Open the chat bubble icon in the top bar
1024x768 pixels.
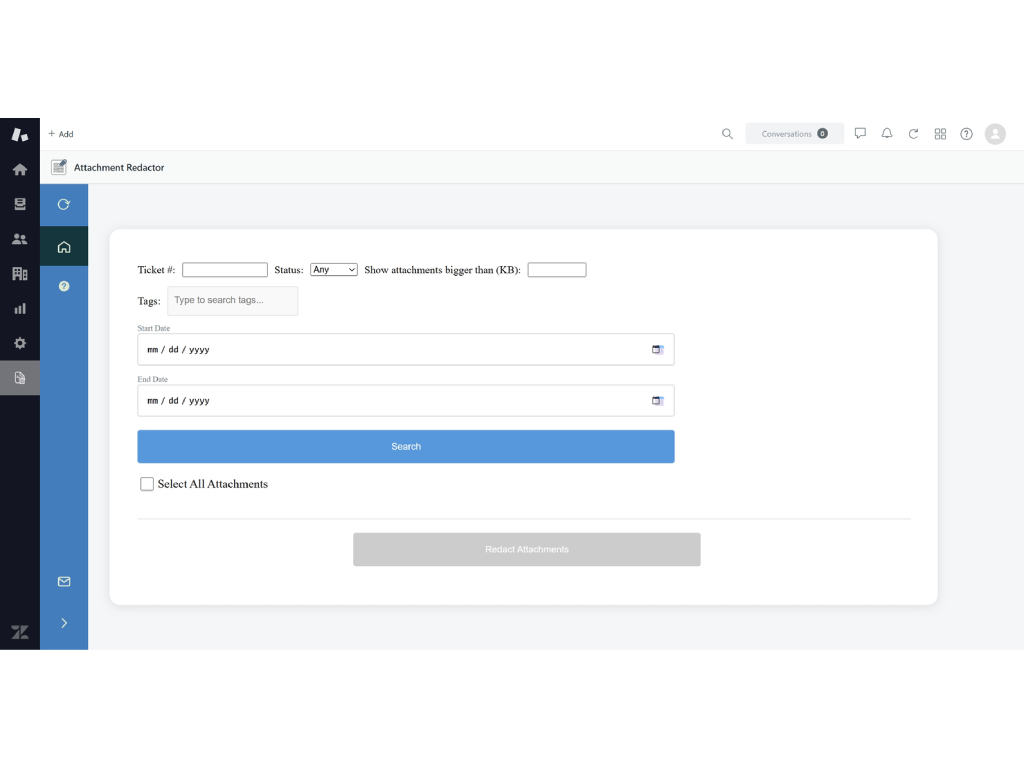point(860,133)
